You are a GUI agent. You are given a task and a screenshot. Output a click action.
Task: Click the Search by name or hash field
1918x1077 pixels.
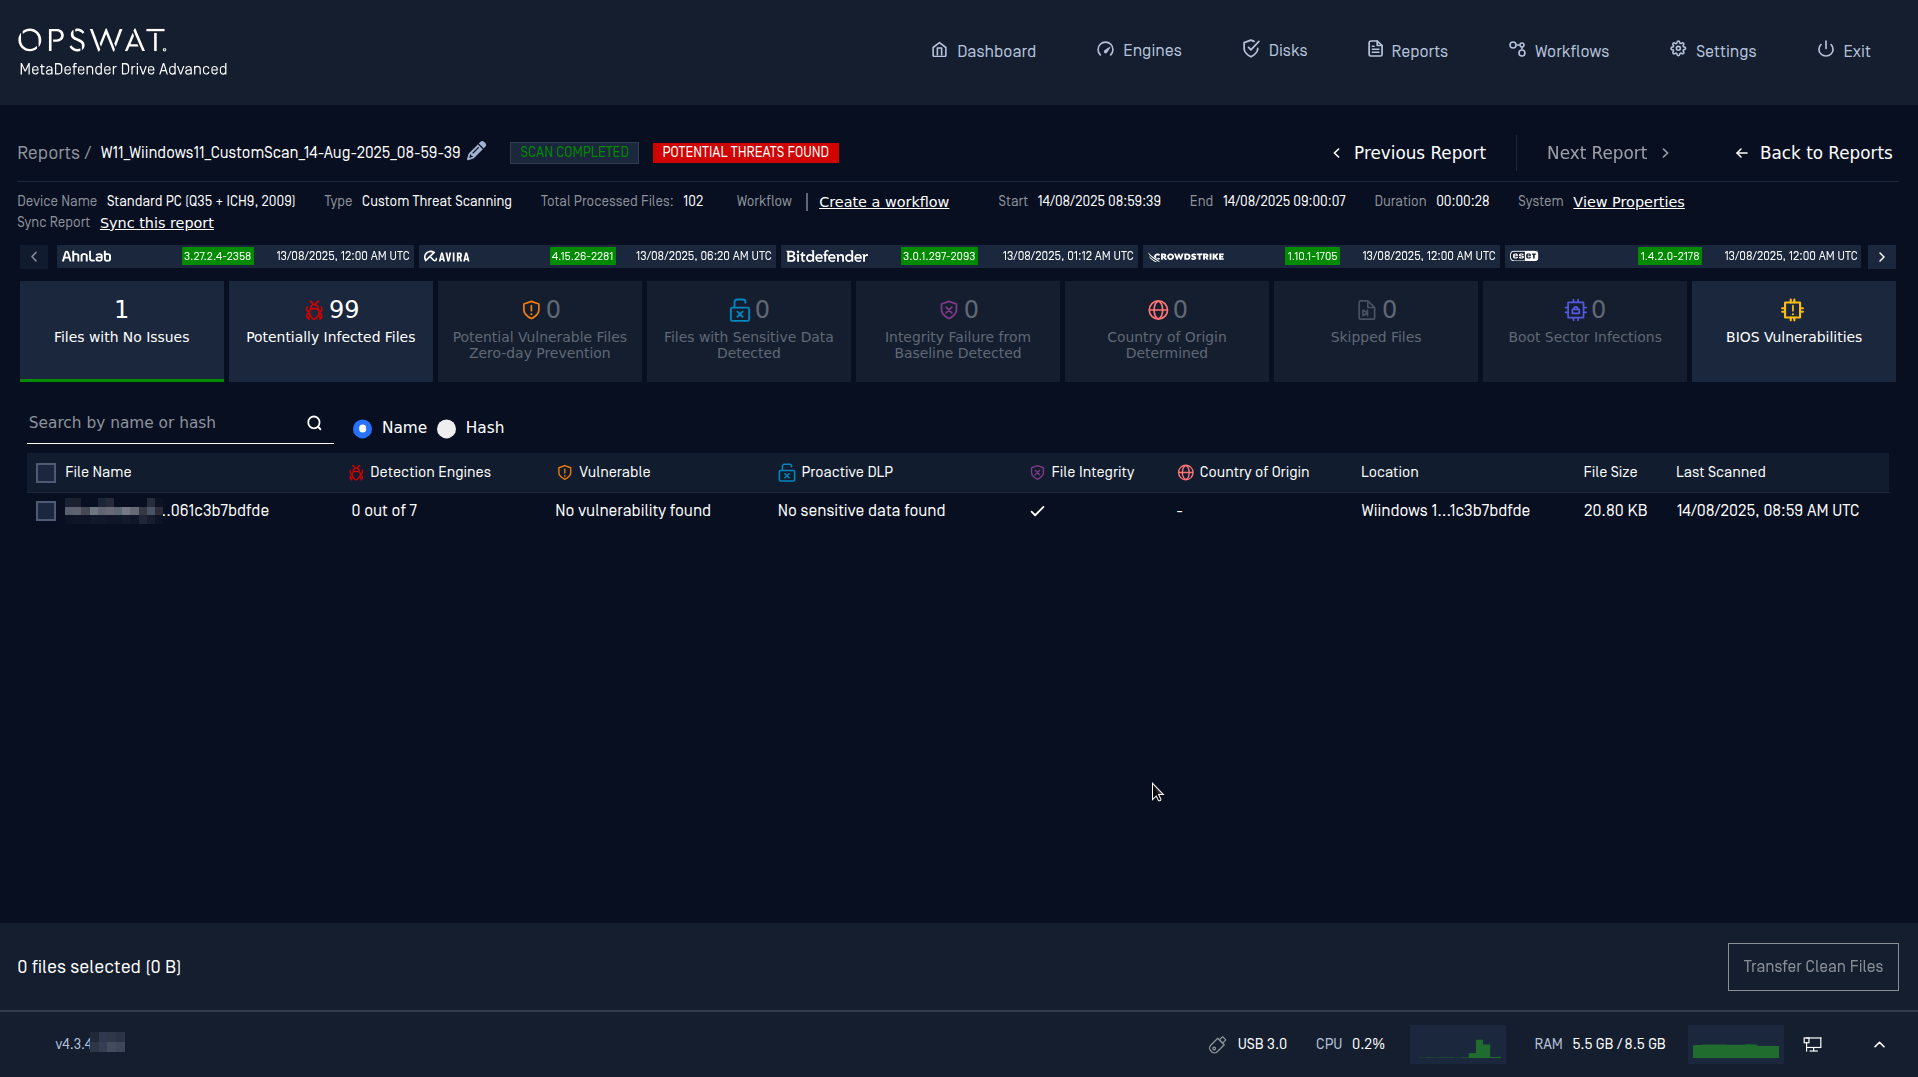165,423
